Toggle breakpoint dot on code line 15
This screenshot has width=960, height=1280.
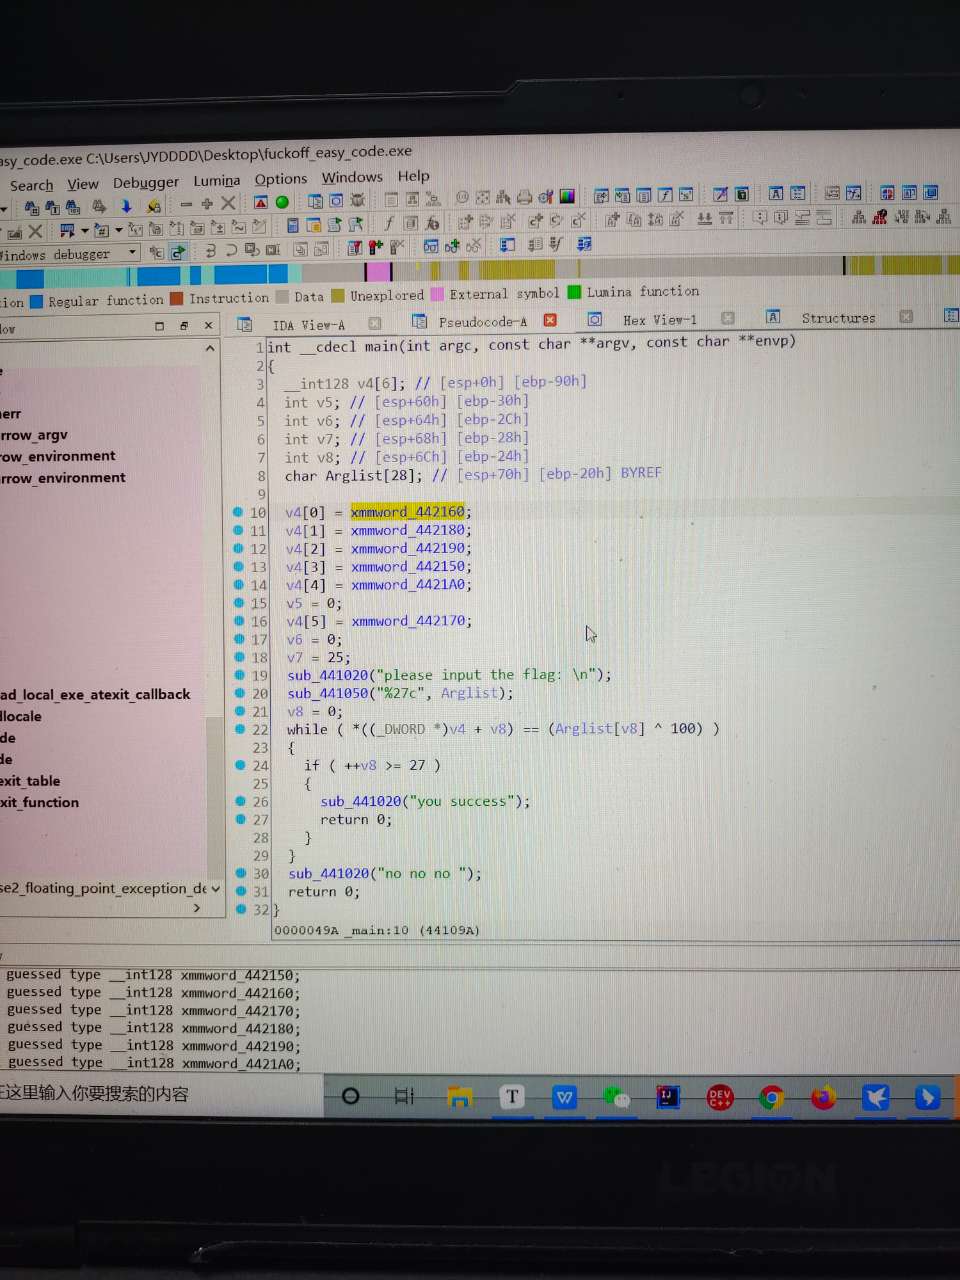point(238,602)
